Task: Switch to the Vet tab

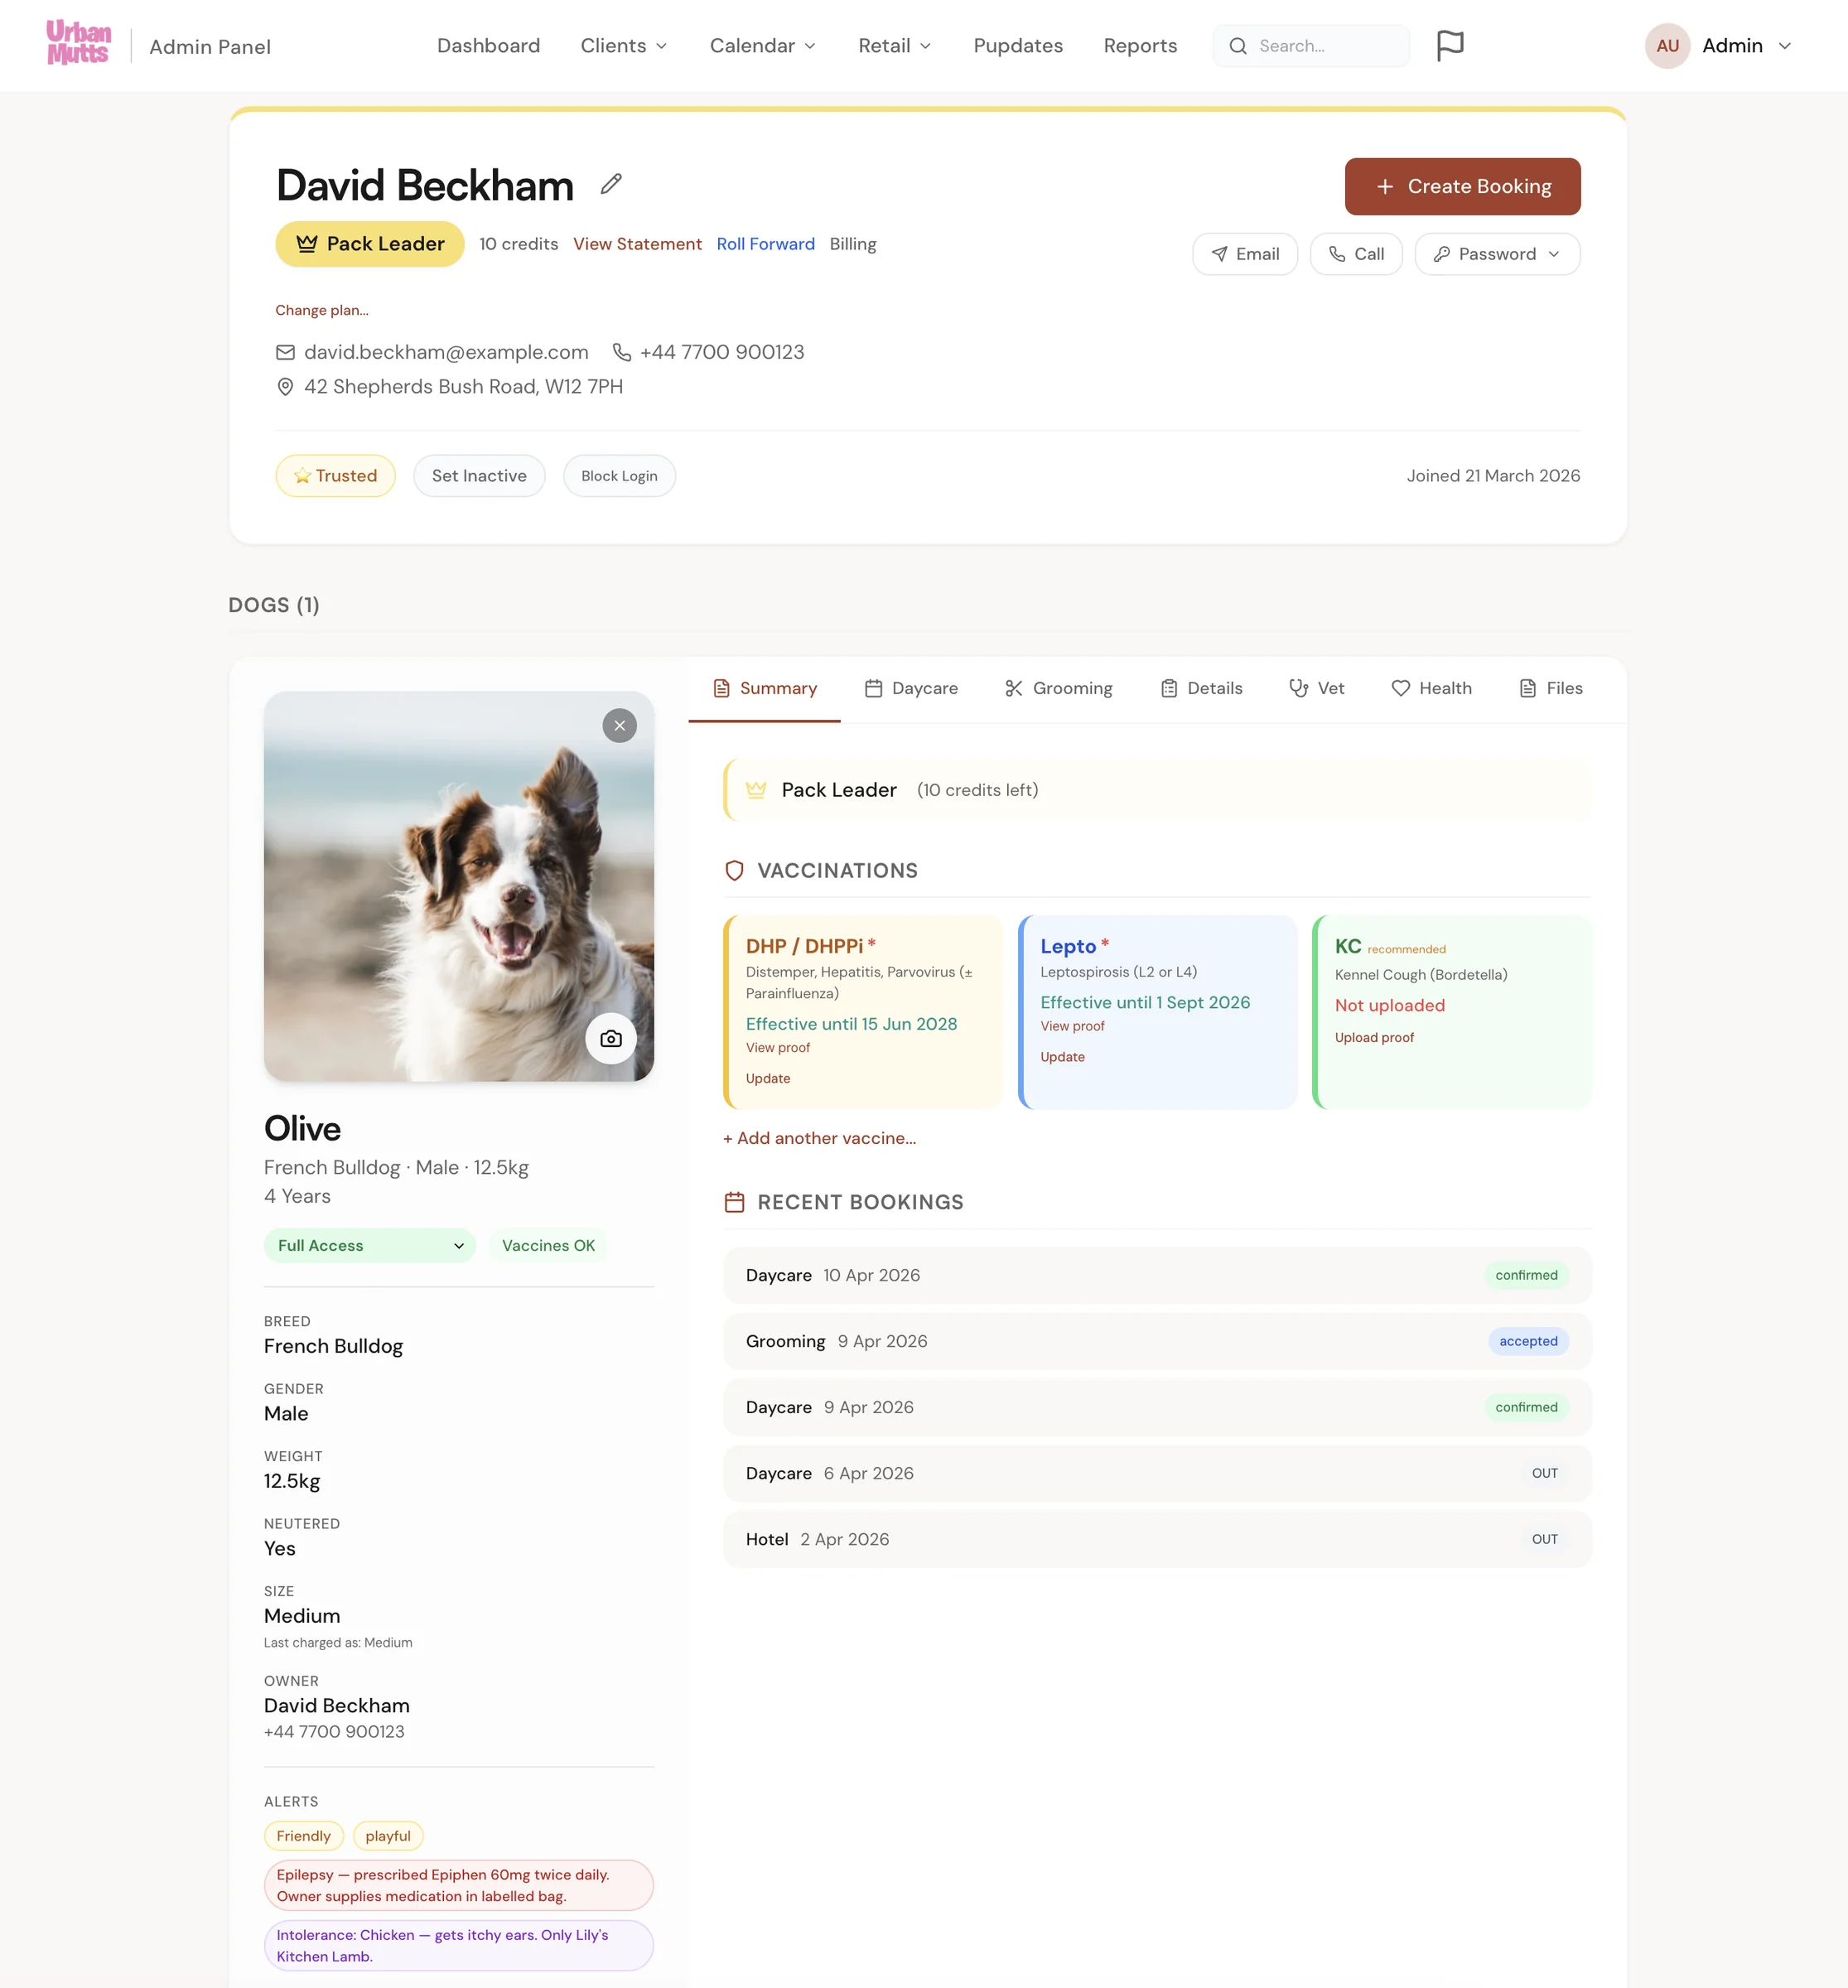Action: click(x=1316, y=688)
